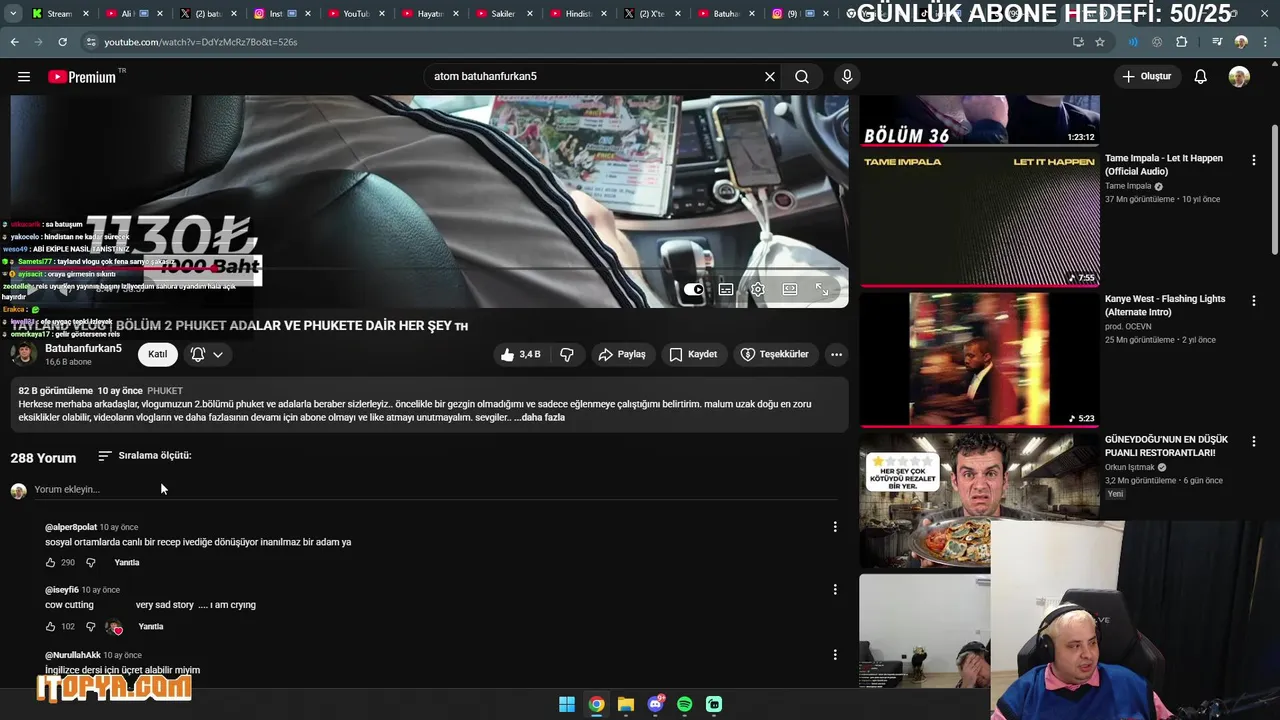
Task: Toggle subtitles in the video player
Action: click(726, 289)
